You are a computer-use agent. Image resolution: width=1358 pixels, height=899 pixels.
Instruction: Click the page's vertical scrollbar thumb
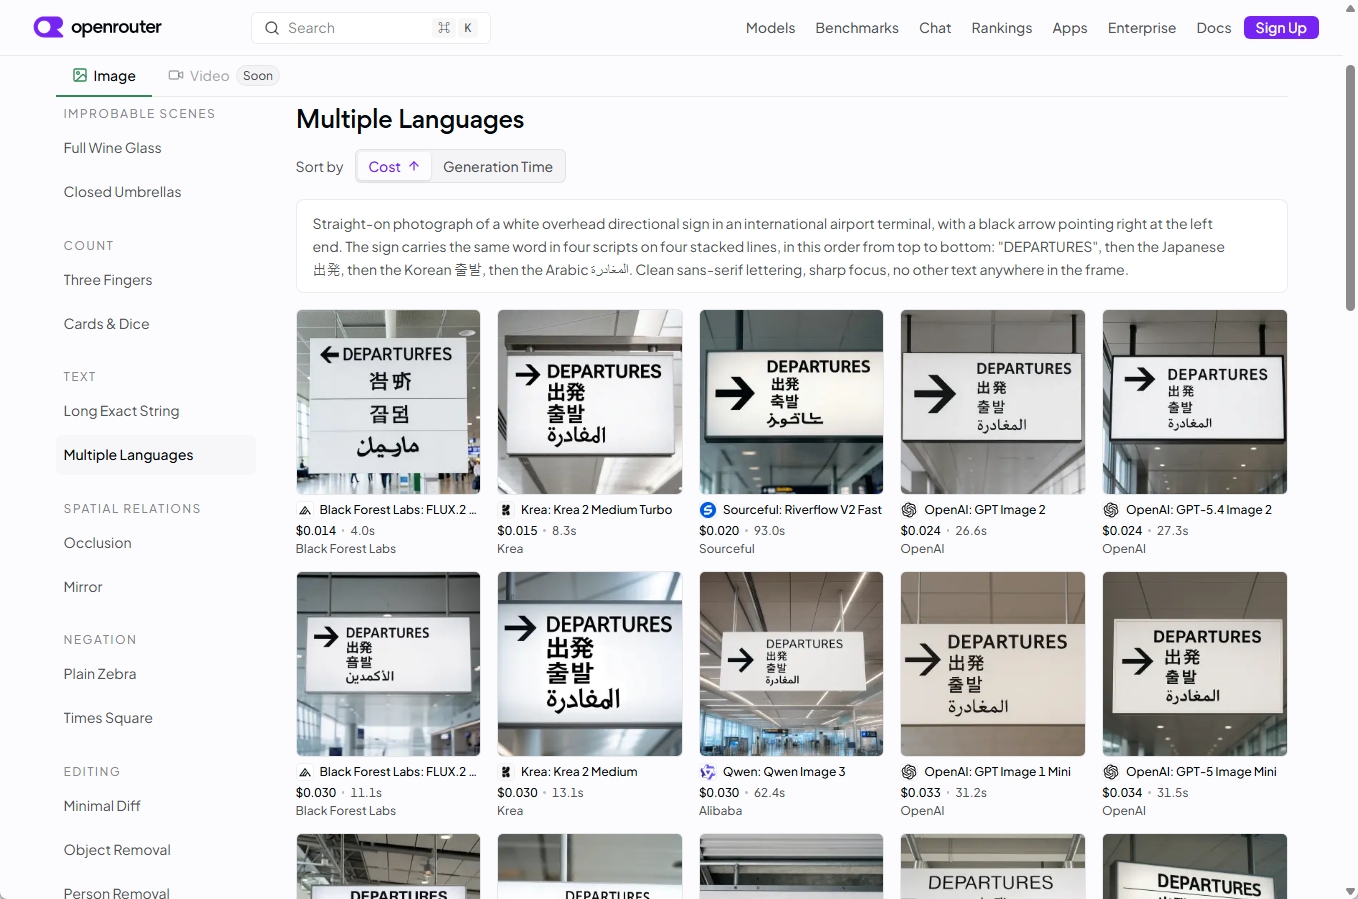[1350, 188]
